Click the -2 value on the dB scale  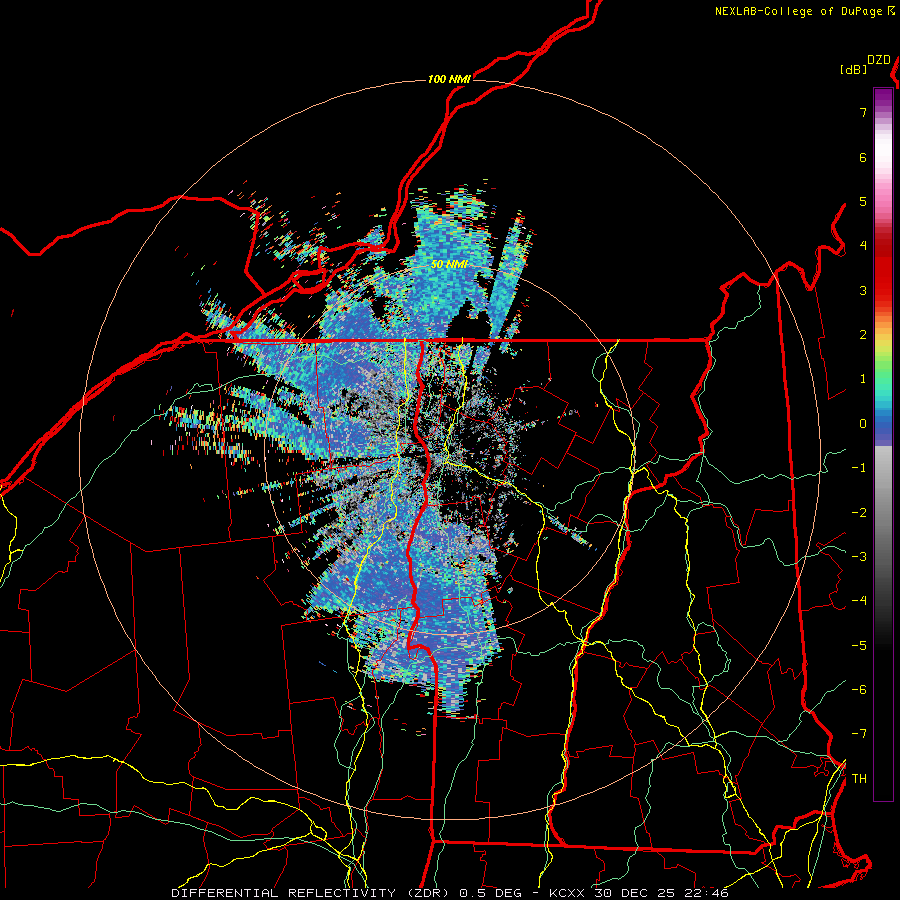tap(859, 512)
